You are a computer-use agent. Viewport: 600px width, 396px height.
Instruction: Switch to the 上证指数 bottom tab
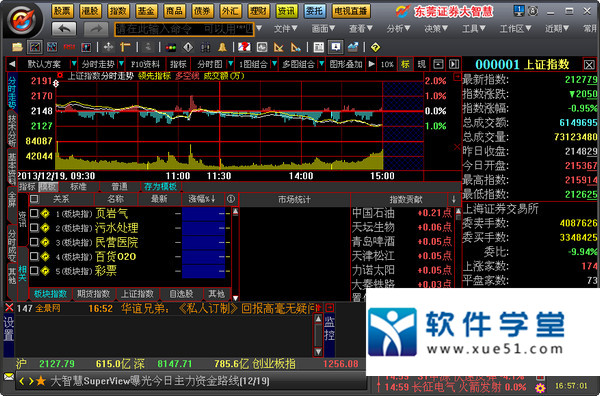(x=137, y=294)
